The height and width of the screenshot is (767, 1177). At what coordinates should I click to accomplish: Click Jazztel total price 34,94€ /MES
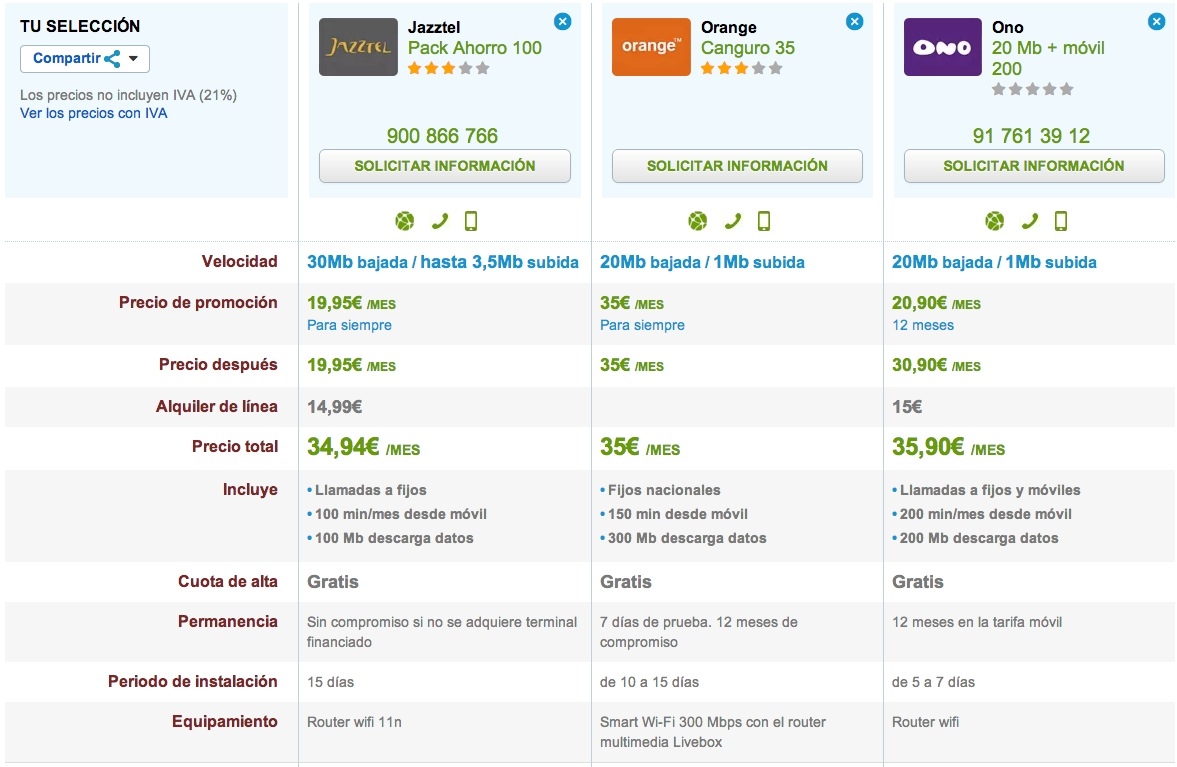[x=363, y=447]
